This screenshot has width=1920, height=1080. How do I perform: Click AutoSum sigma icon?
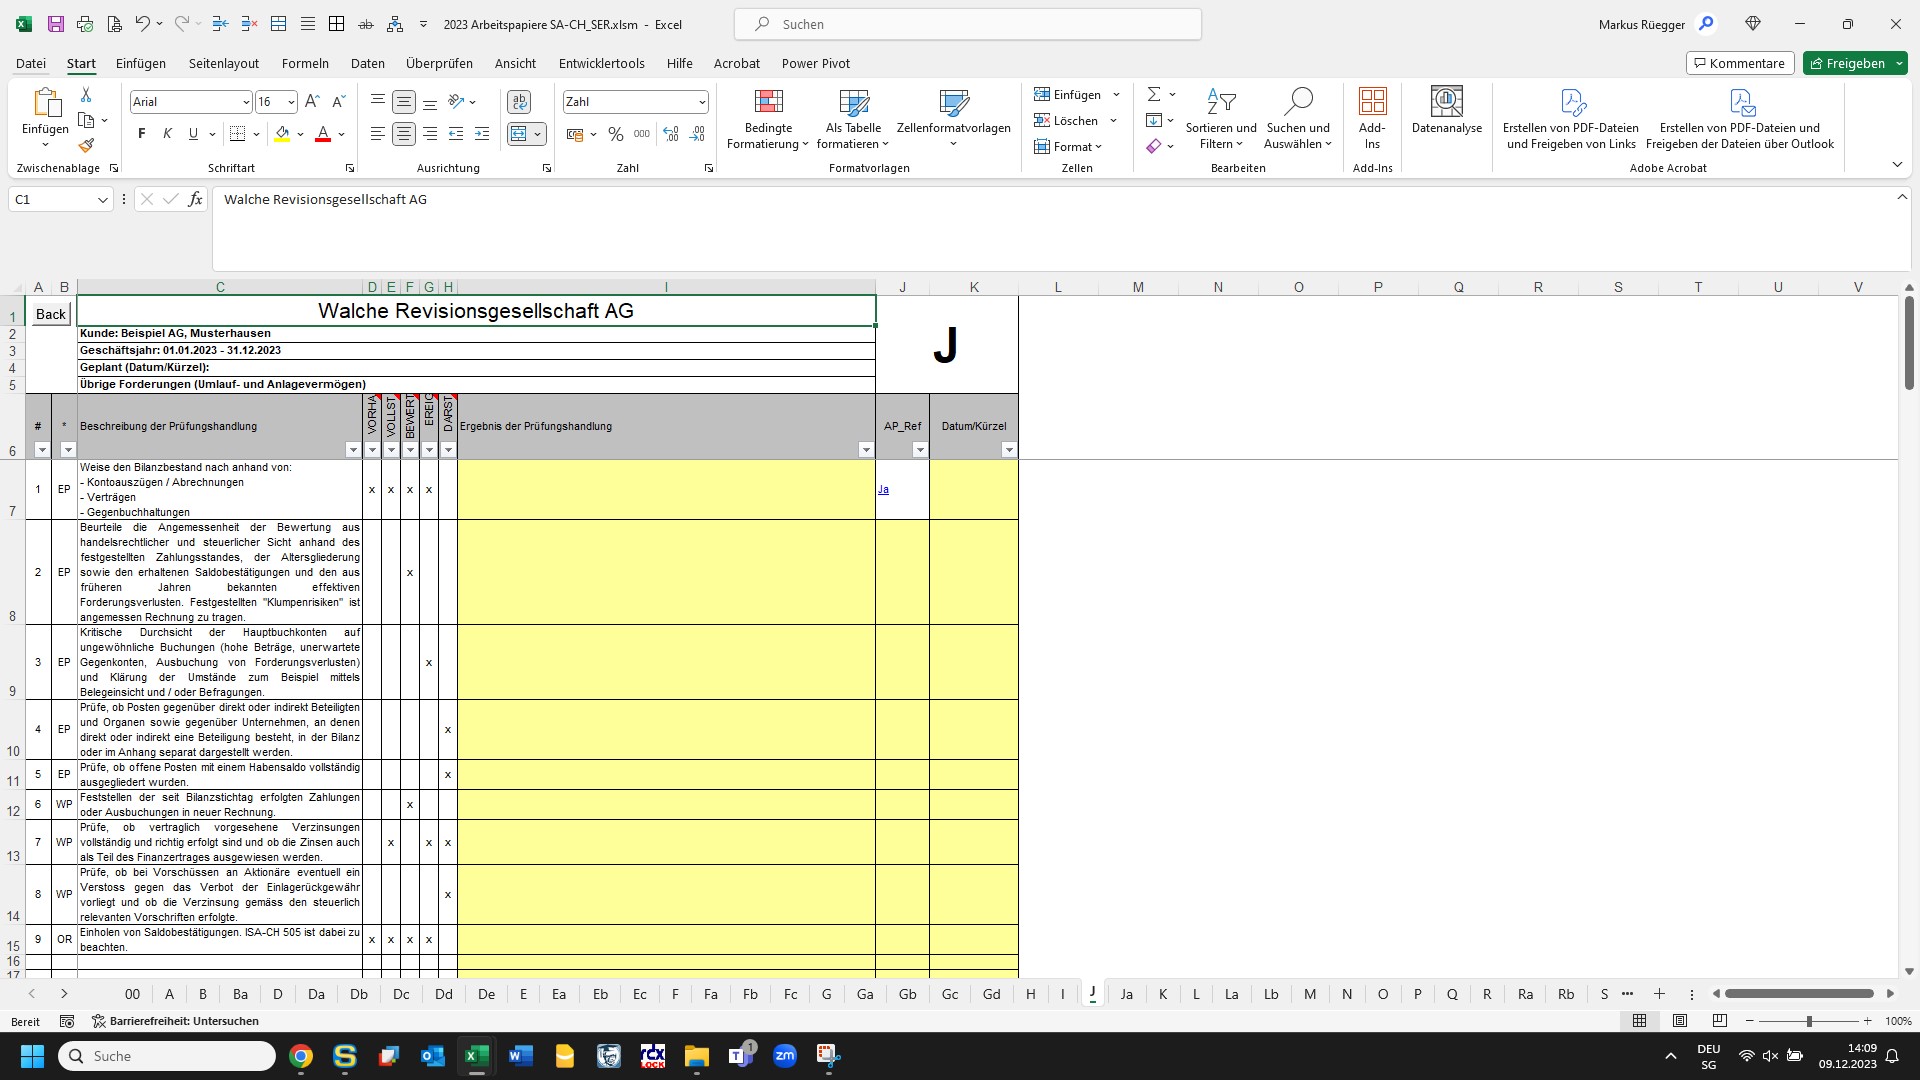tap(1154, 94)
